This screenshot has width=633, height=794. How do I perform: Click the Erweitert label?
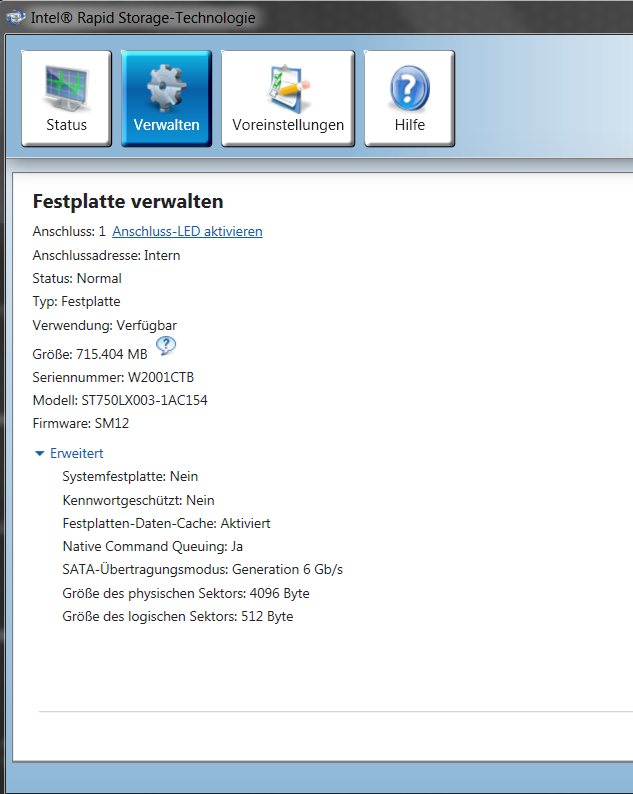[76, 453]
